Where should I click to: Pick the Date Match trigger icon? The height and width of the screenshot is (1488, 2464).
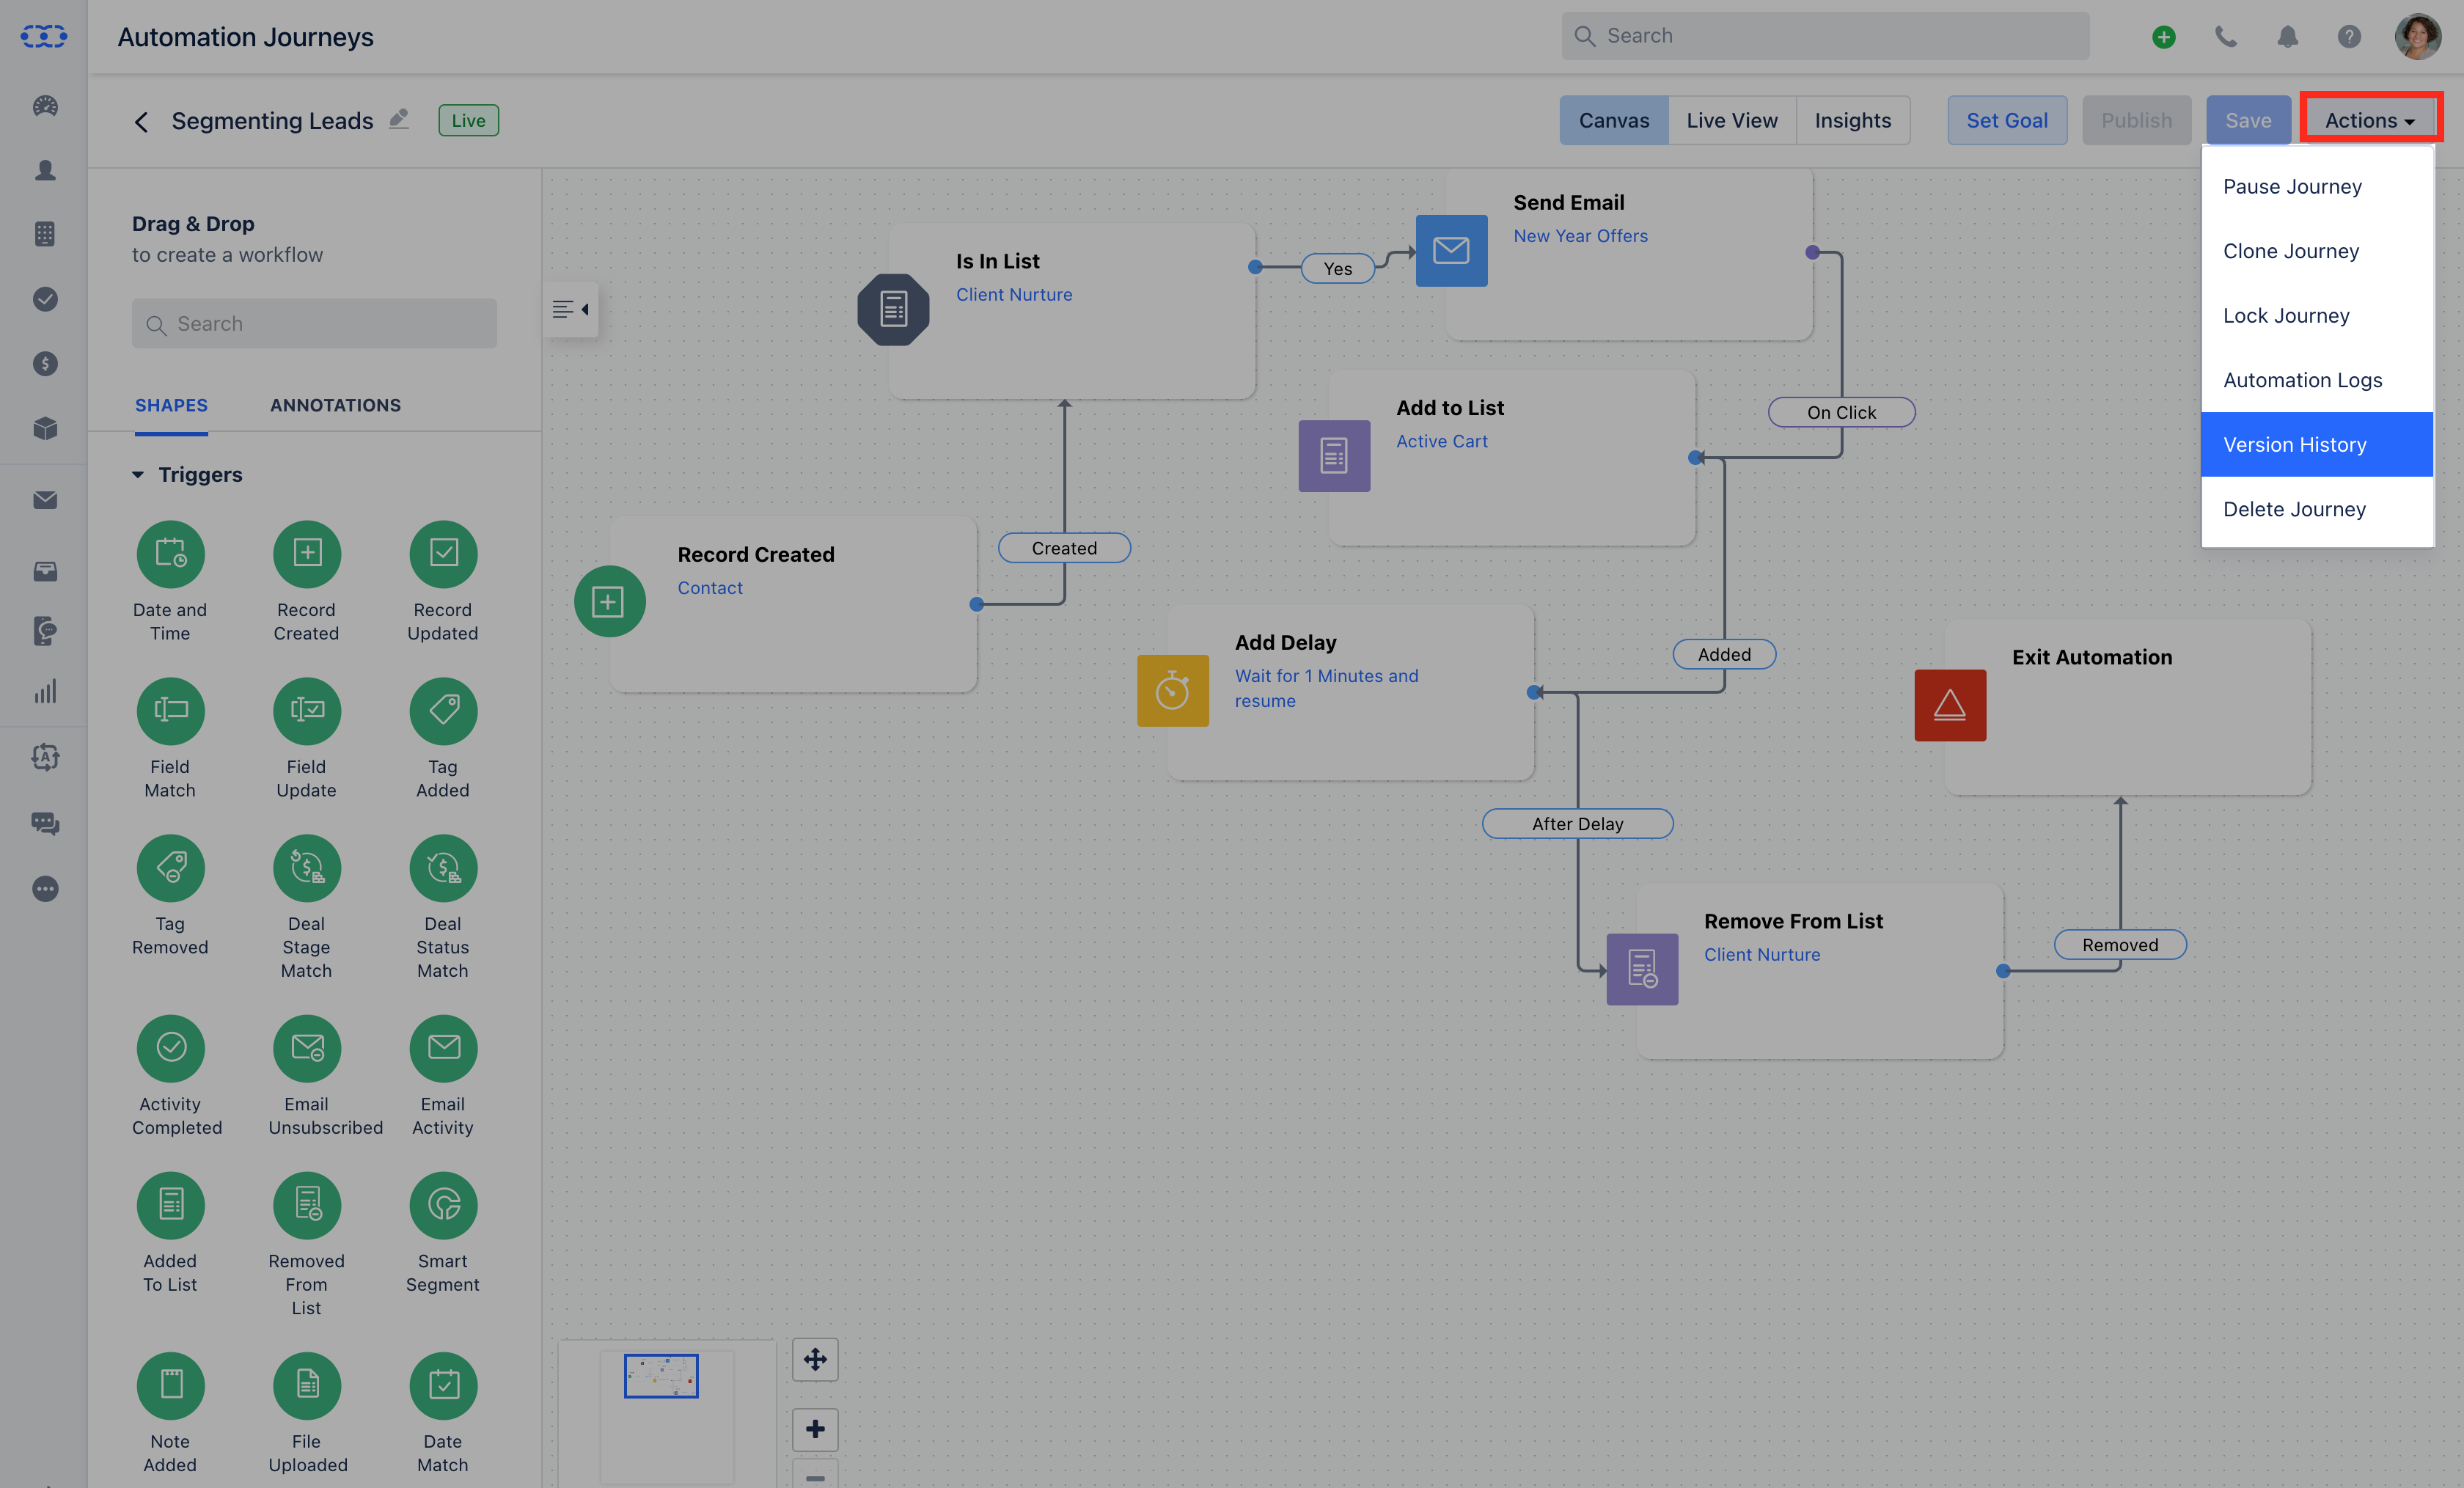click(443, 1385)
